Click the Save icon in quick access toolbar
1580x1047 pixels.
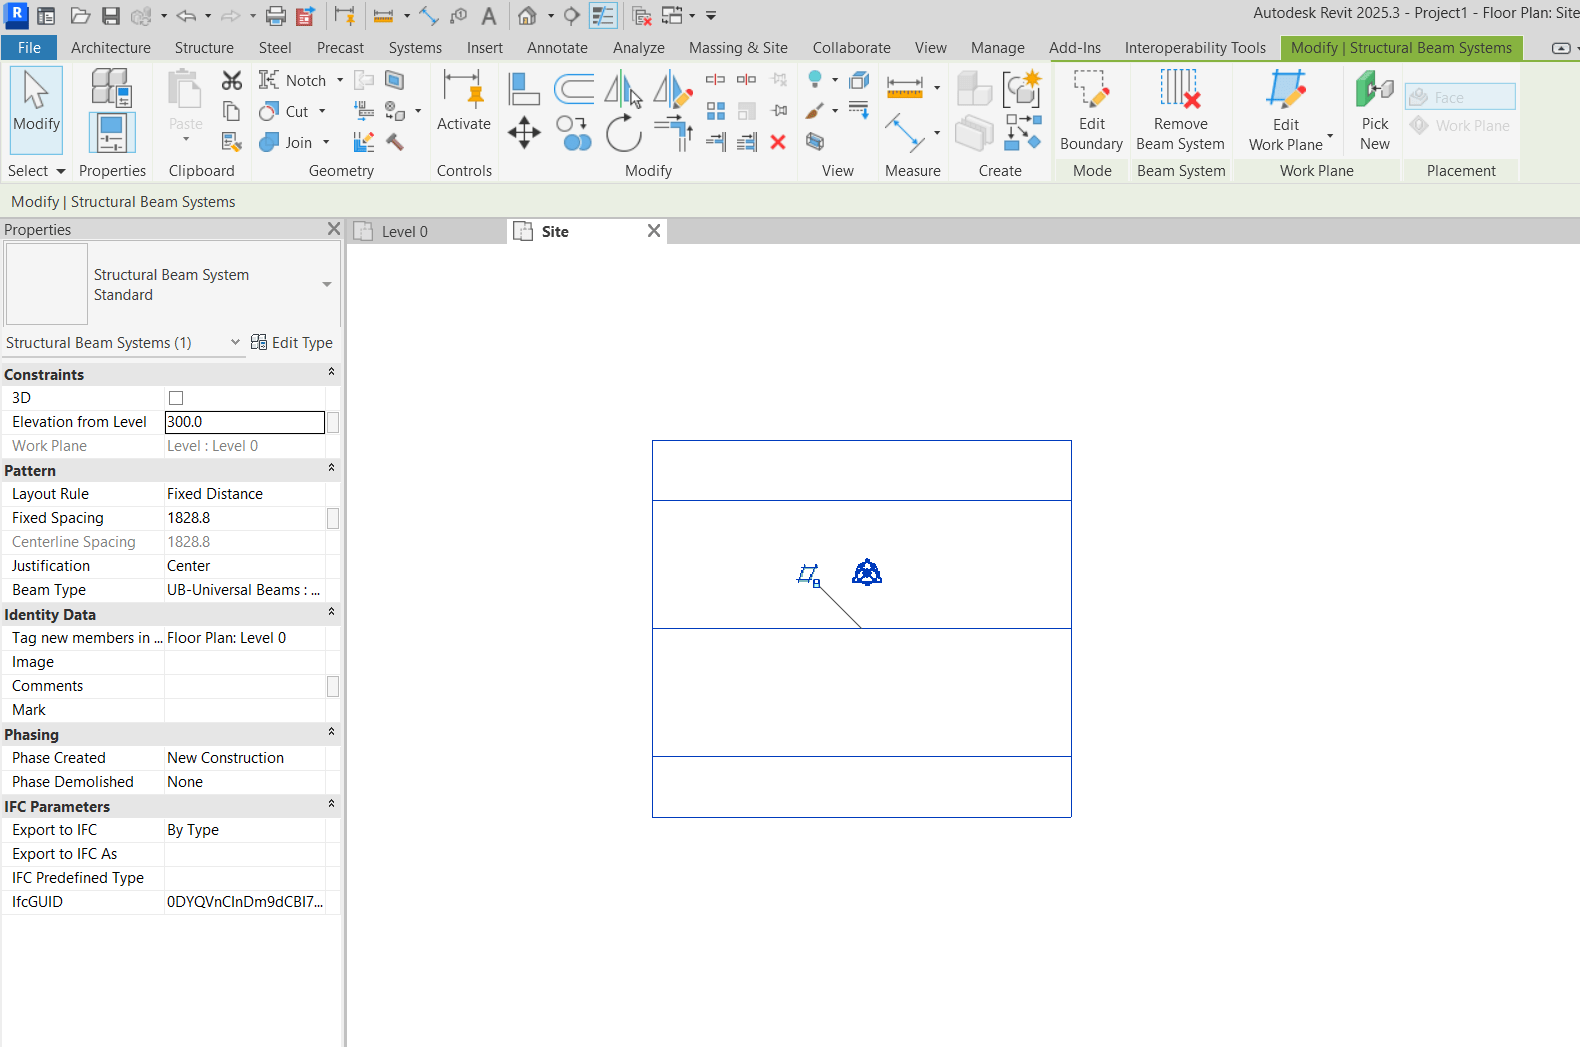111,16
